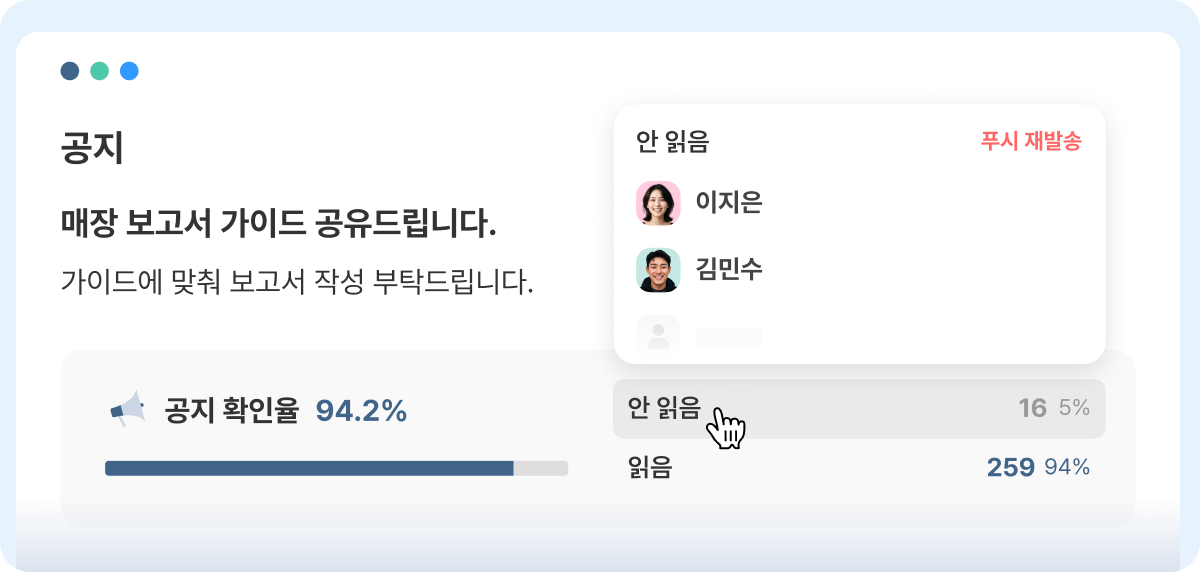
Task: Click the 가이드에 맞춰 보고서 작성 body text
Action: [x=297, y=282]
